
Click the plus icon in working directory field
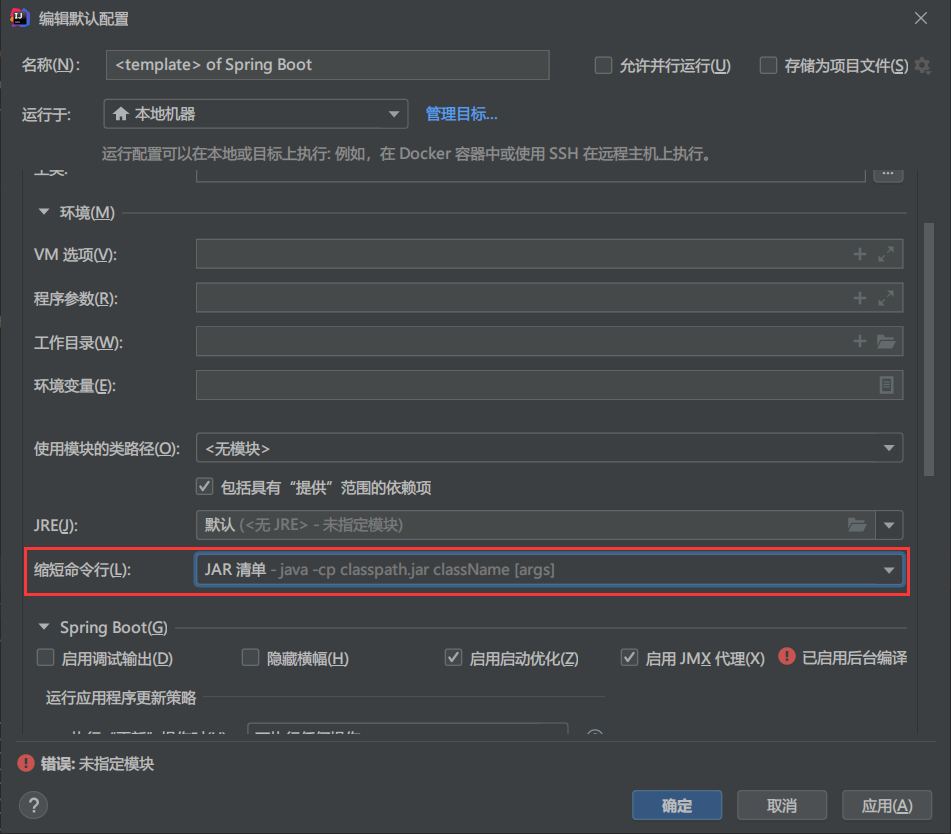point(859,341)
